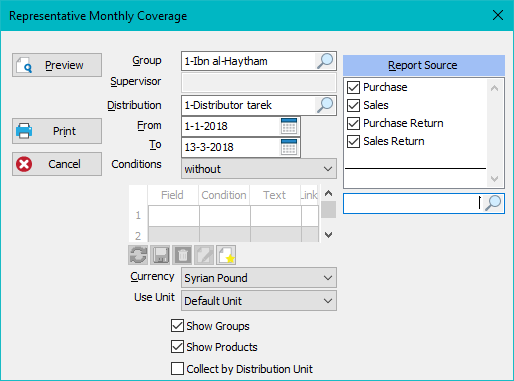
Task: Click the delete conditions trash icon
Action: point(182,255)
